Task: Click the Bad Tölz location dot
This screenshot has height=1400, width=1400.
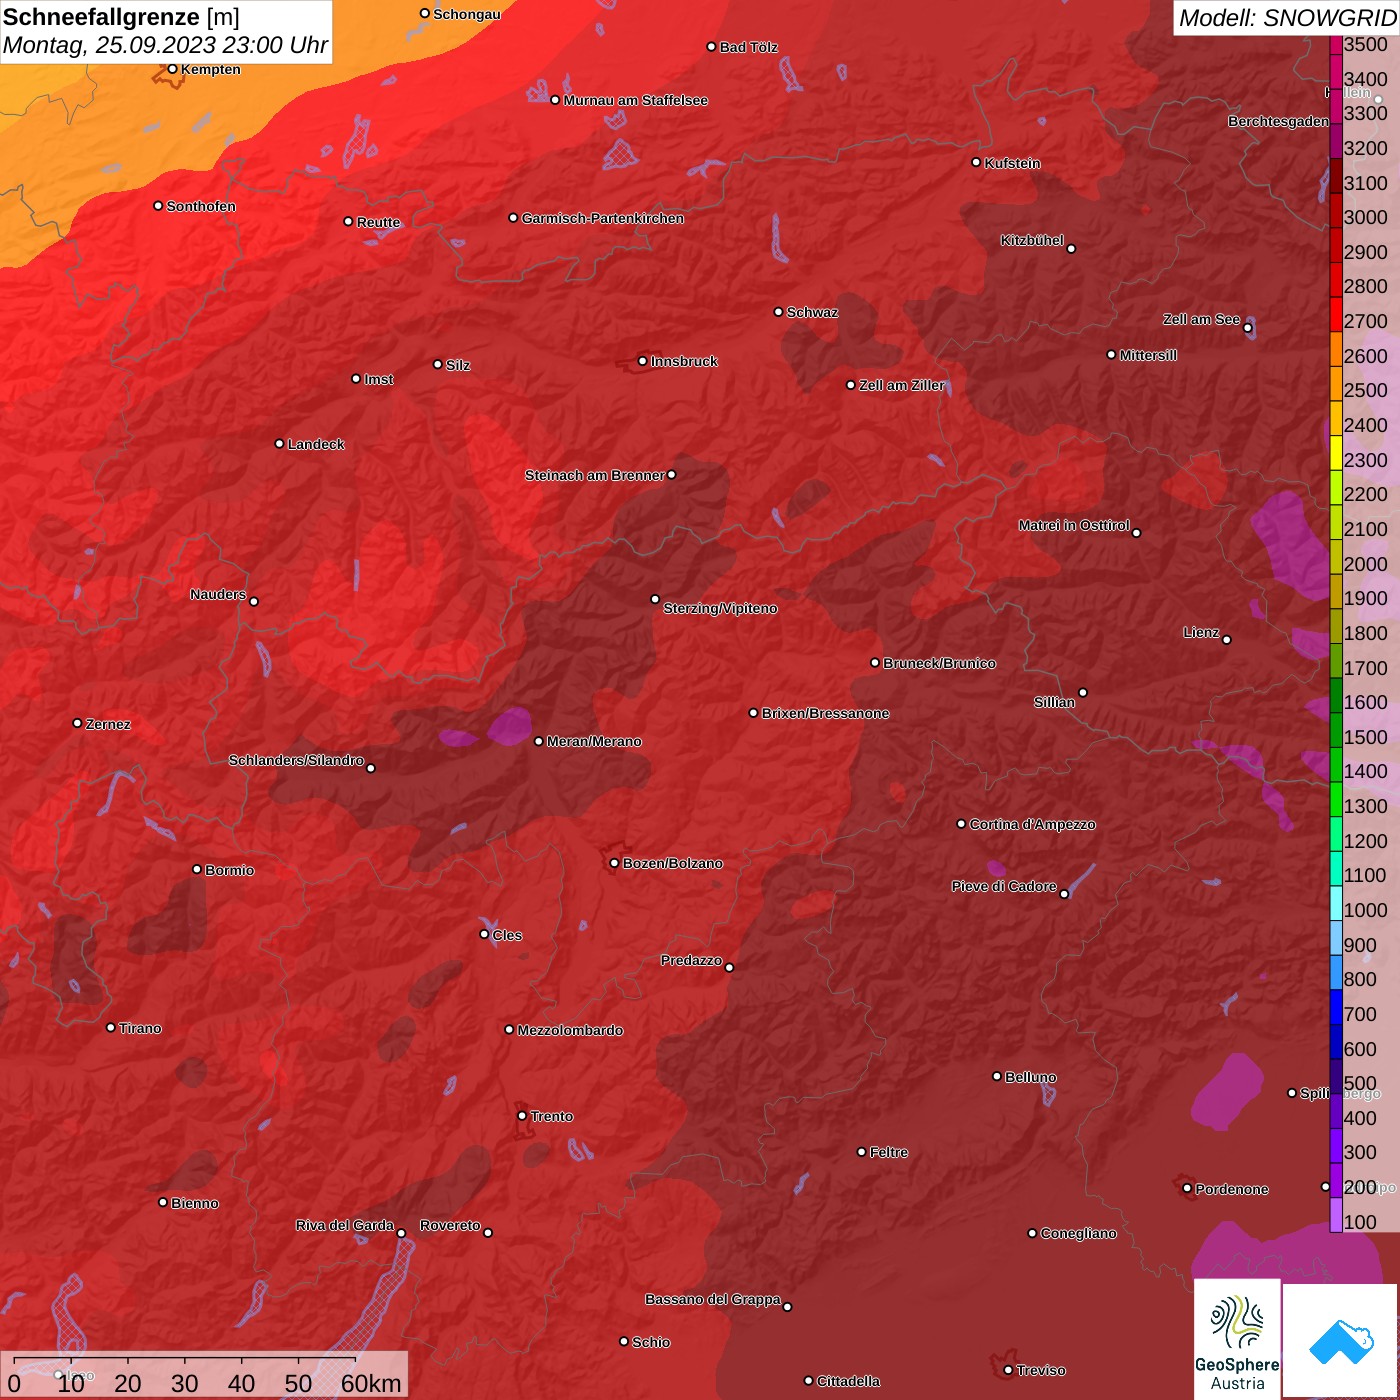Action: click(712, 47)
